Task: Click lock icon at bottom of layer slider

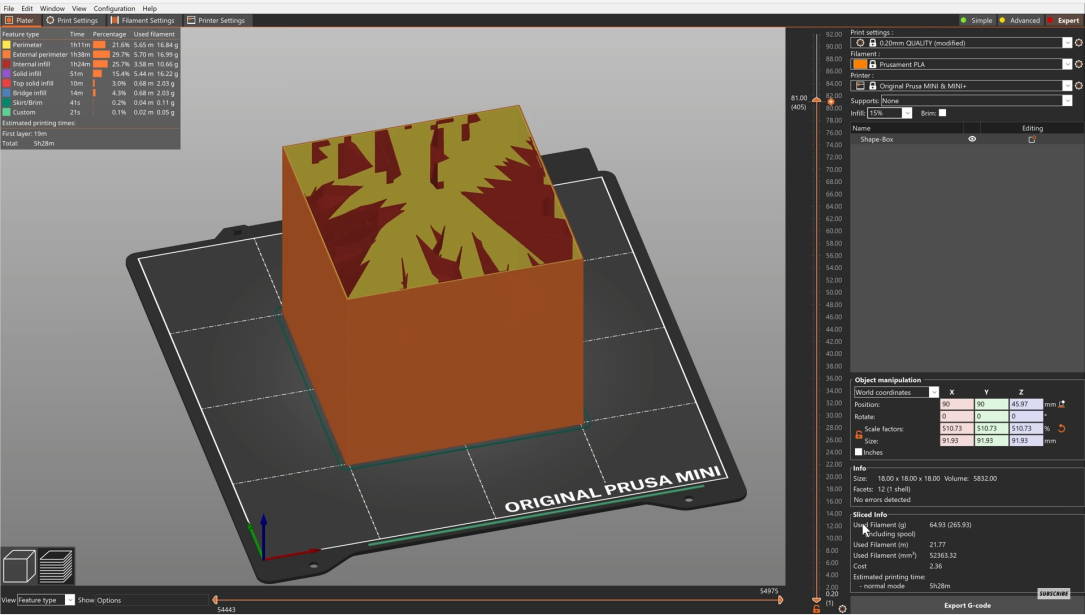Action: pyautogui.click(x=817, y=609)
